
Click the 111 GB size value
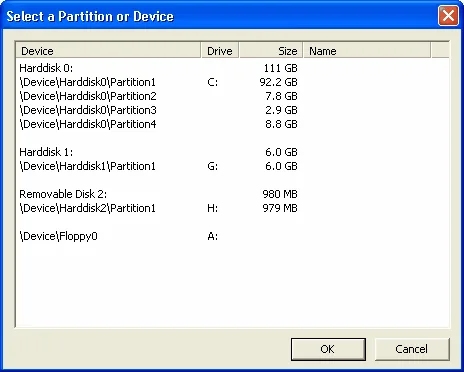pyautogui.click(x=281, y=68)
